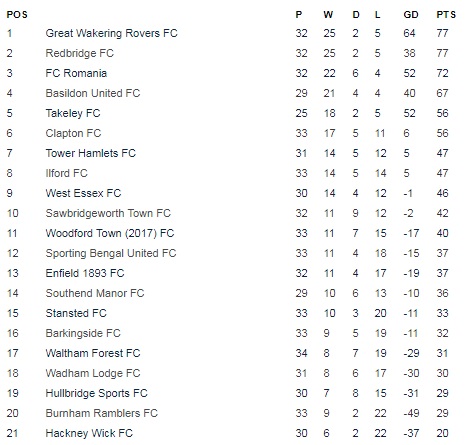This screenshot has width=468, height=445.
Task: Select Waltham Forest FC team name
Action: click(x=93, y=353)
